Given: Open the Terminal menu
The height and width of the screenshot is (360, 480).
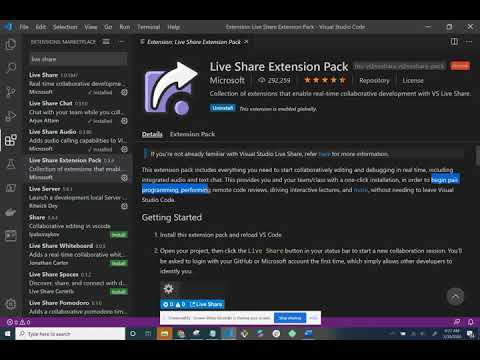Looking at the screenshot, I should pyautogui.click(x=149, y=27).
